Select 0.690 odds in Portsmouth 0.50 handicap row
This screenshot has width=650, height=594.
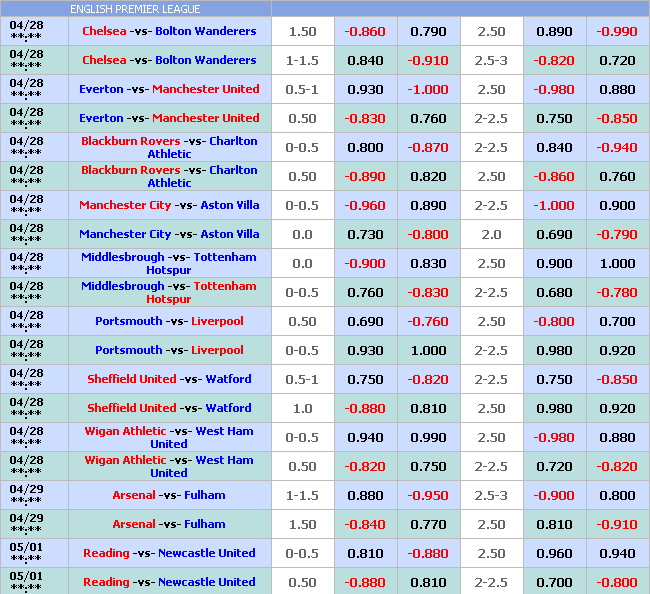pyautogui.click(x=365, y=322)
